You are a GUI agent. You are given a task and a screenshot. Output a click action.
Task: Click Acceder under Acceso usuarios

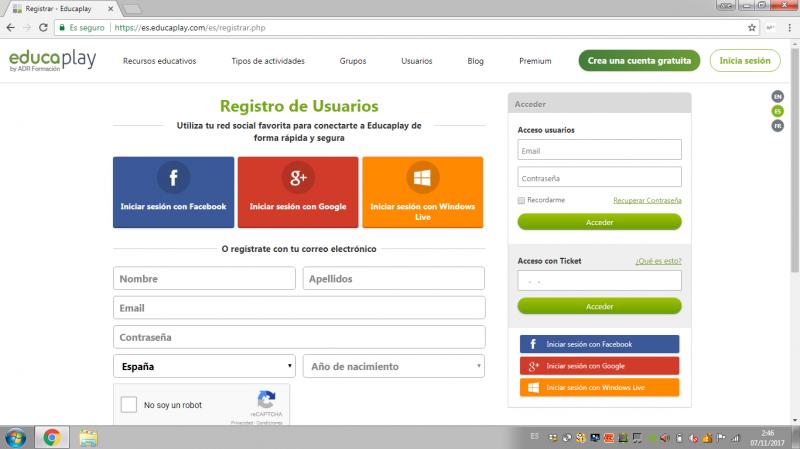(599, 222)
